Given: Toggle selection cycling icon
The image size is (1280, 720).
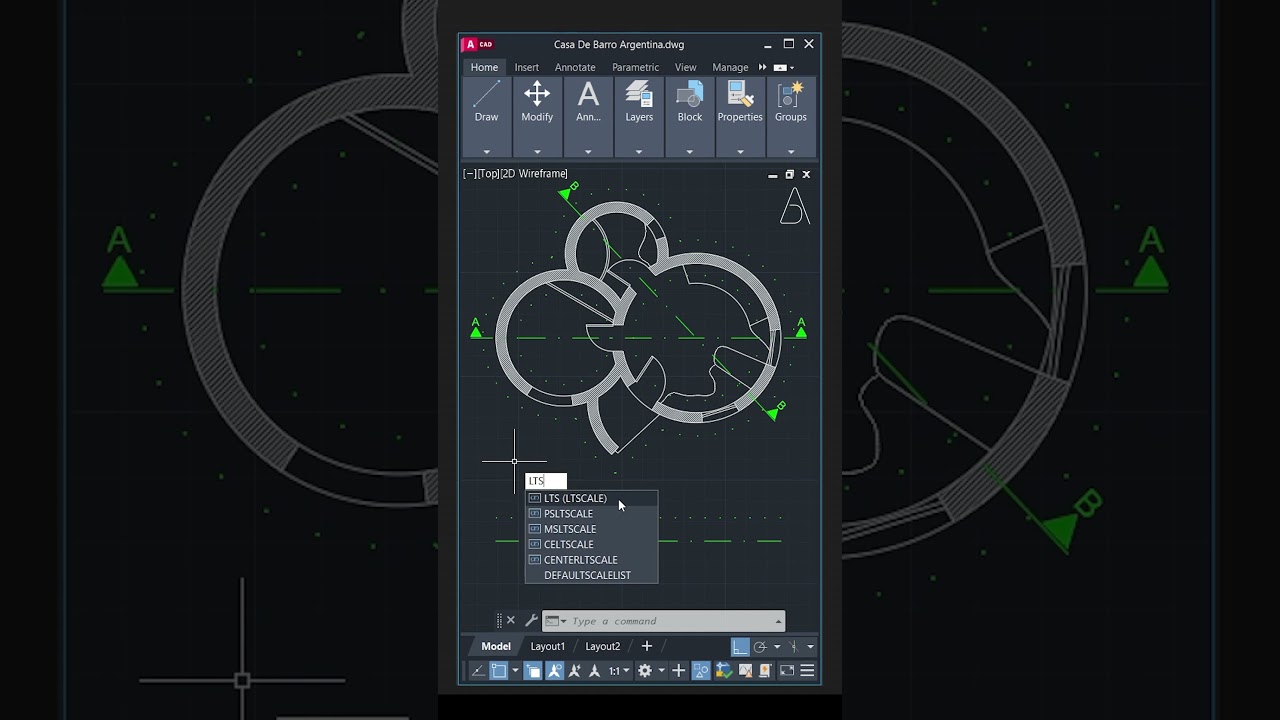Looking at the screenshot, I should pos(533,670).
